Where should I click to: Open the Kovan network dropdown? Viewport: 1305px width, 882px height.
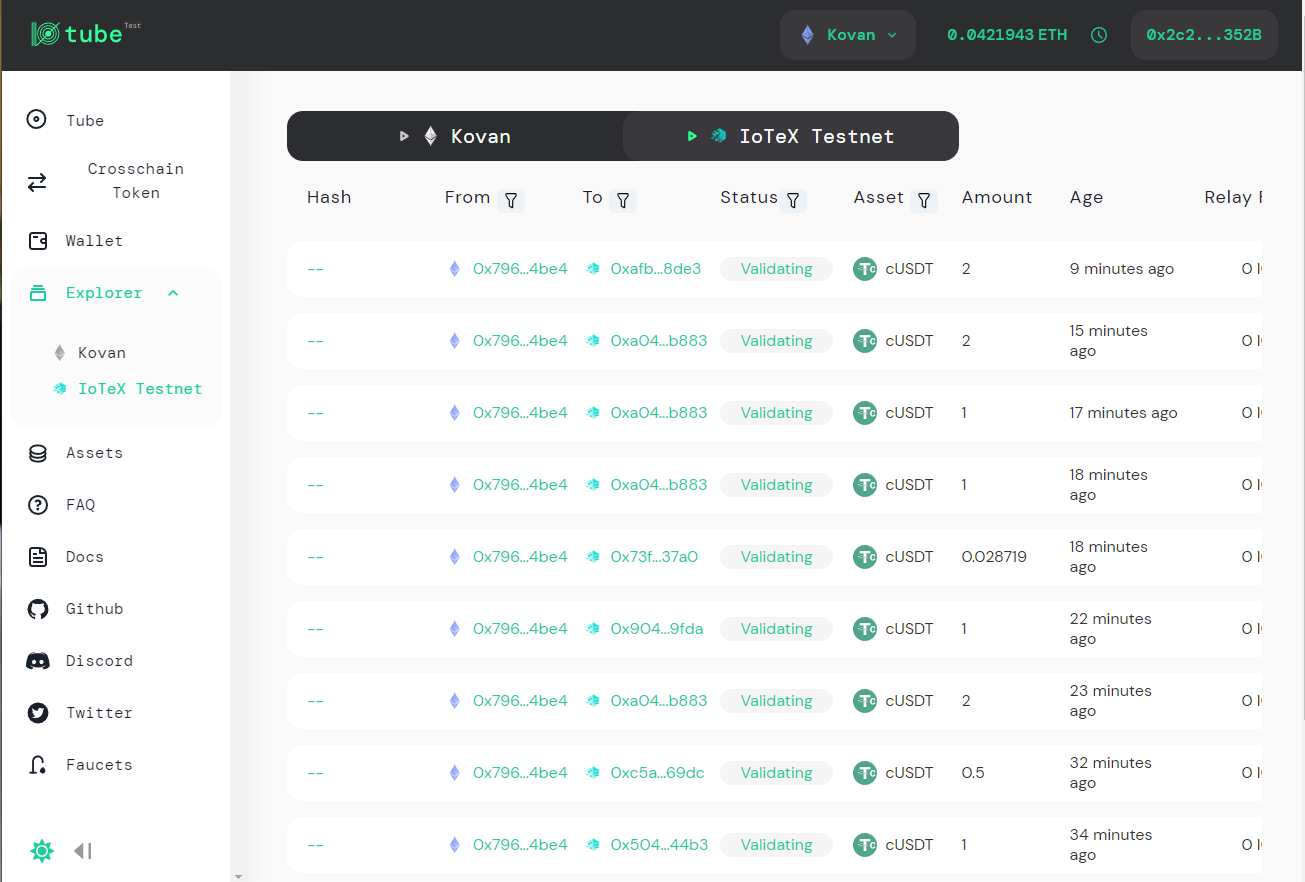click(x=848, y=35)
